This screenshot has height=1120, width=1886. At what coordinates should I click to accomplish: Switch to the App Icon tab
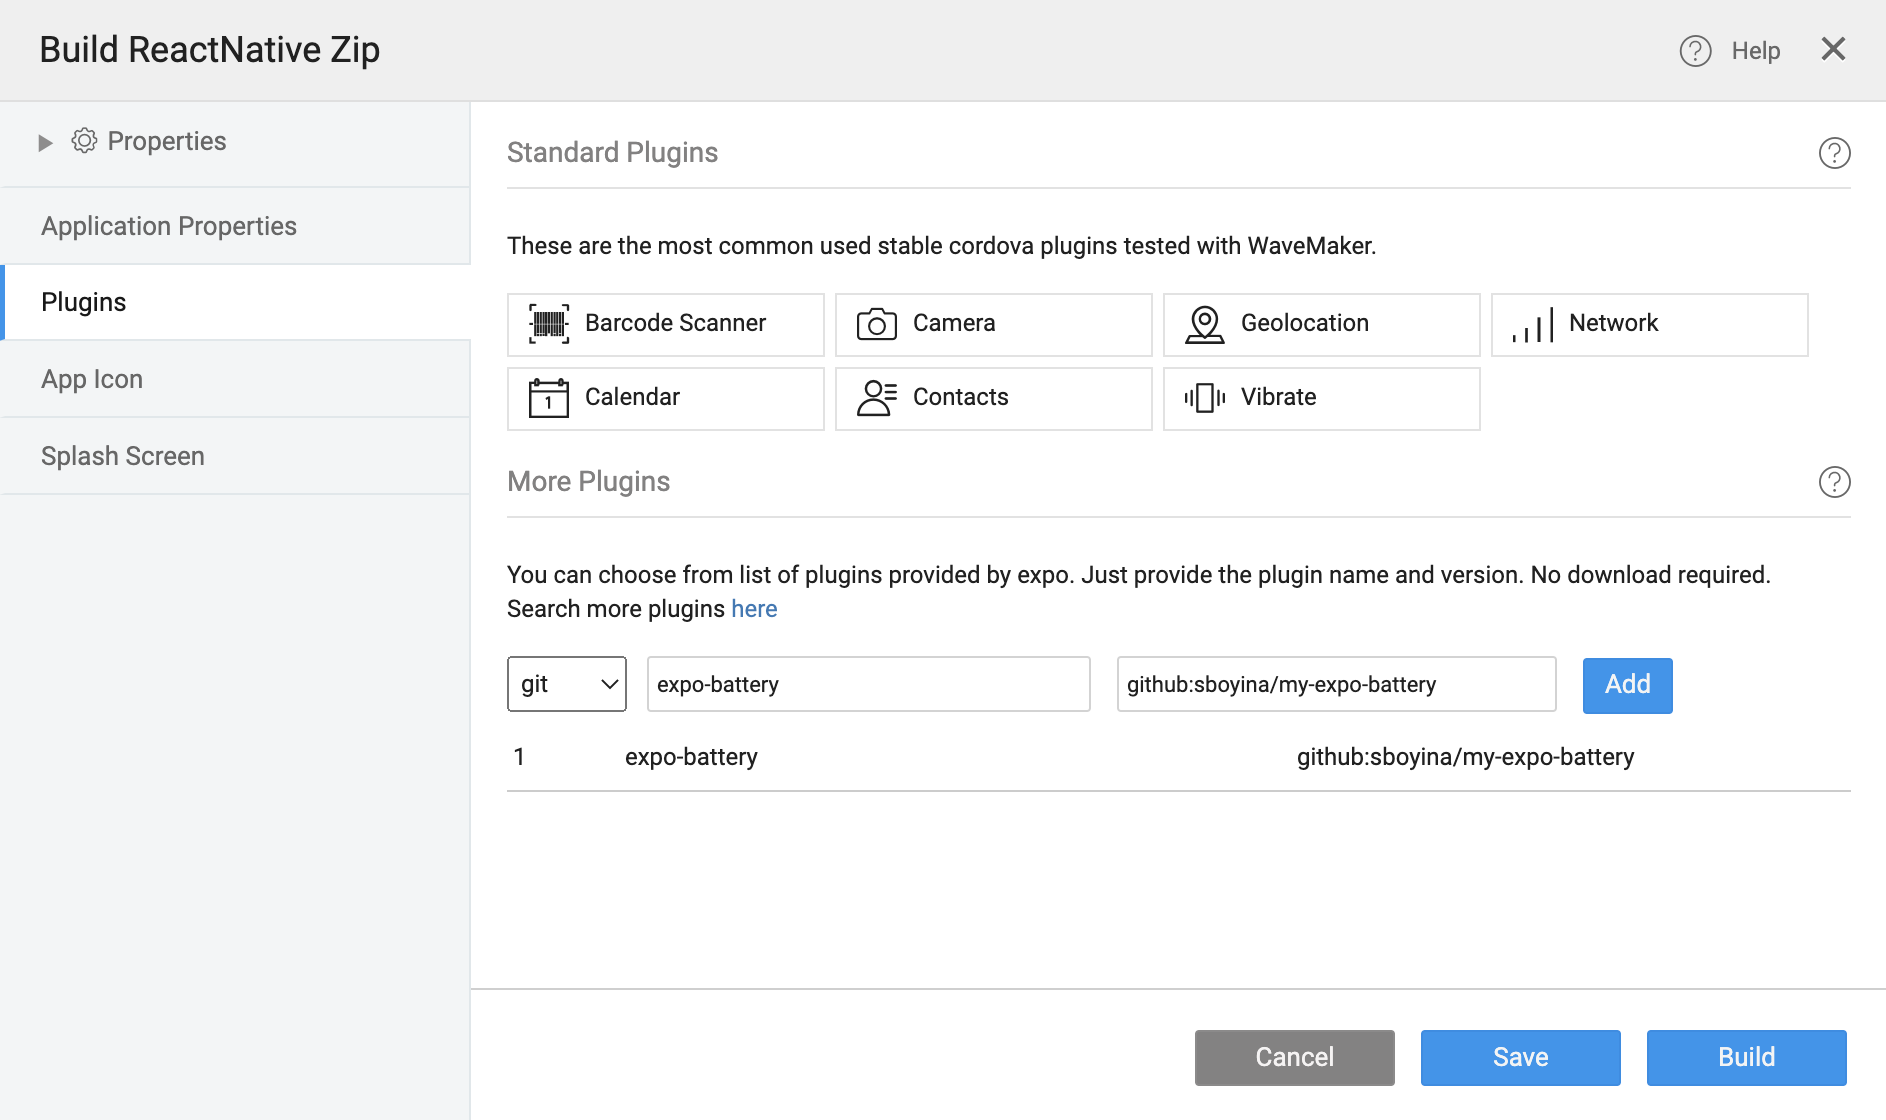92,379
